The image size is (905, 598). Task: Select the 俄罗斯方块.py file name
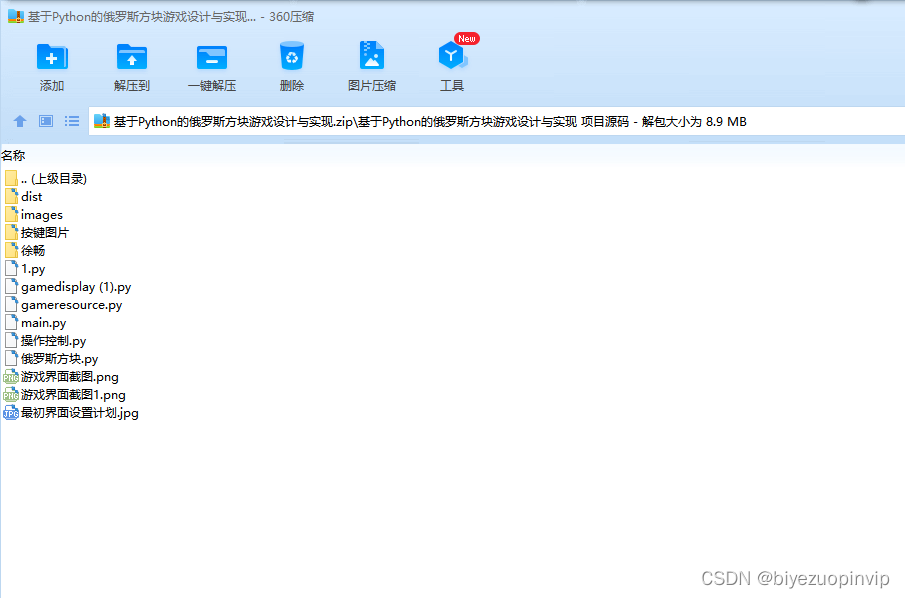(x=59, y=359)
